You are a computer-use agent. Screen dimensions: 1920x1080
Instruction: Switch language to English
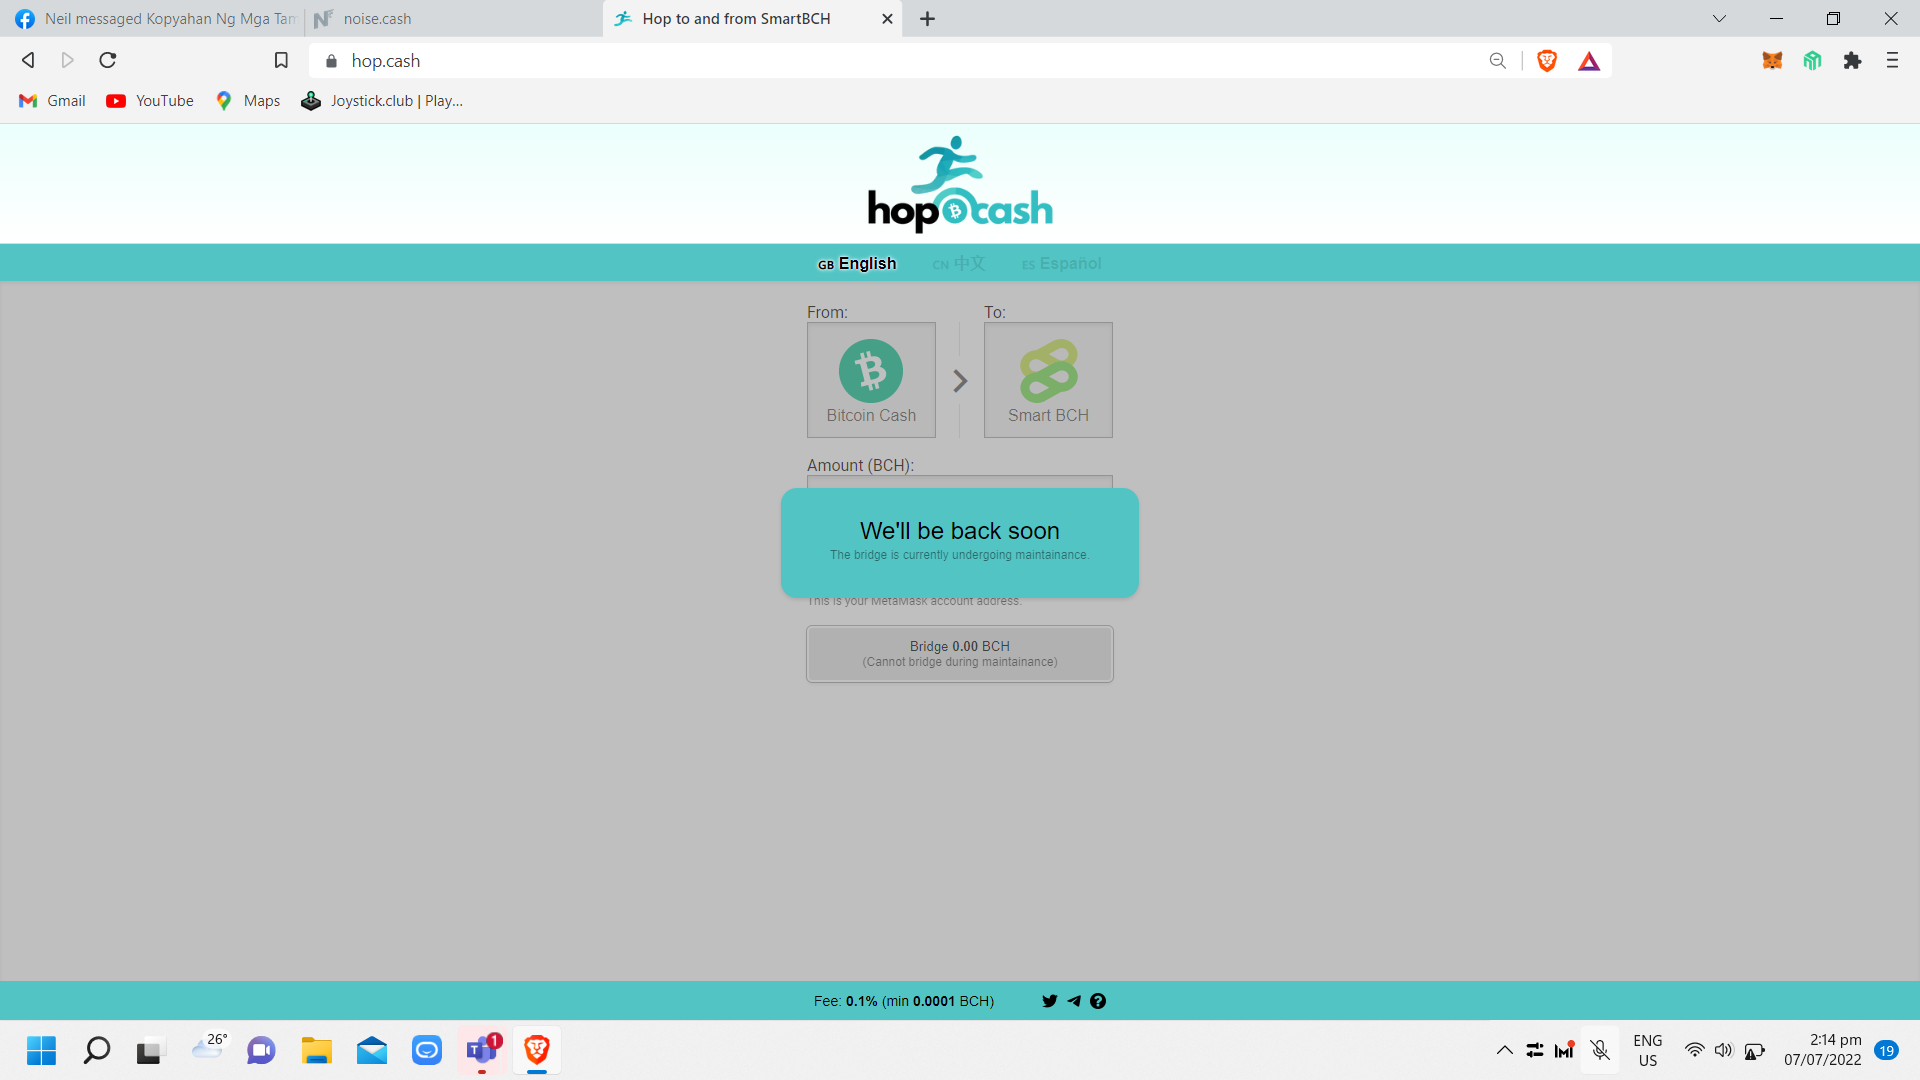(857, 264)
